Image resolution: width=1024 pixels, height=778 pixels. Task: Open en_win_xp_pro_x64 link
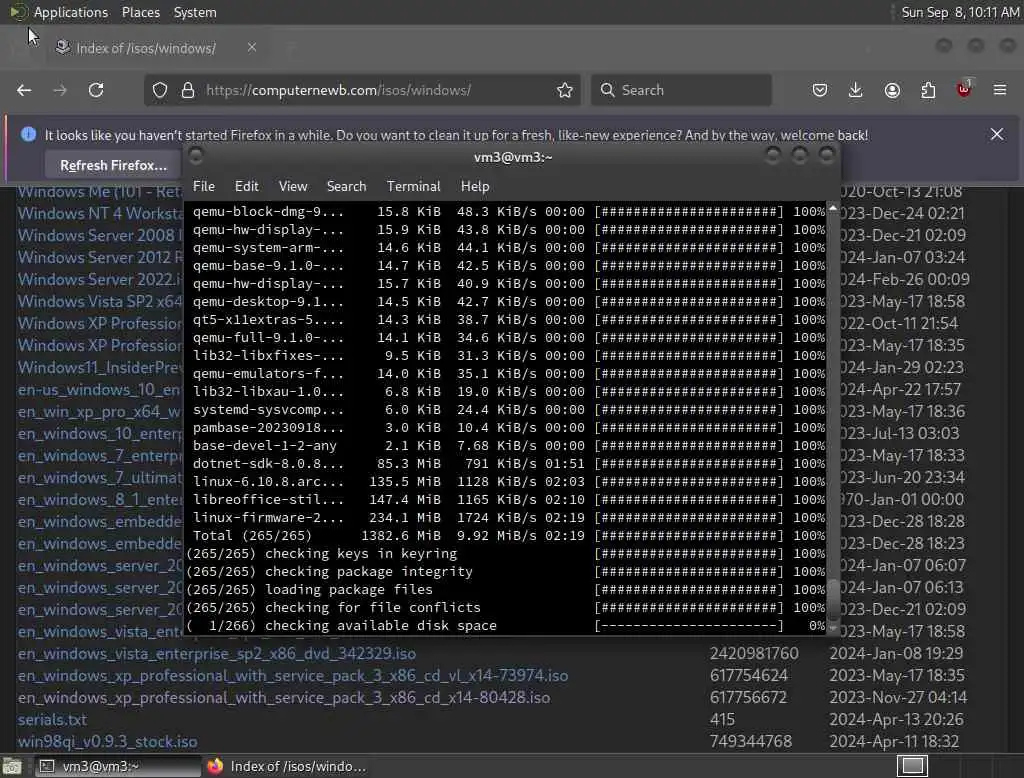[x=101, y=412]
